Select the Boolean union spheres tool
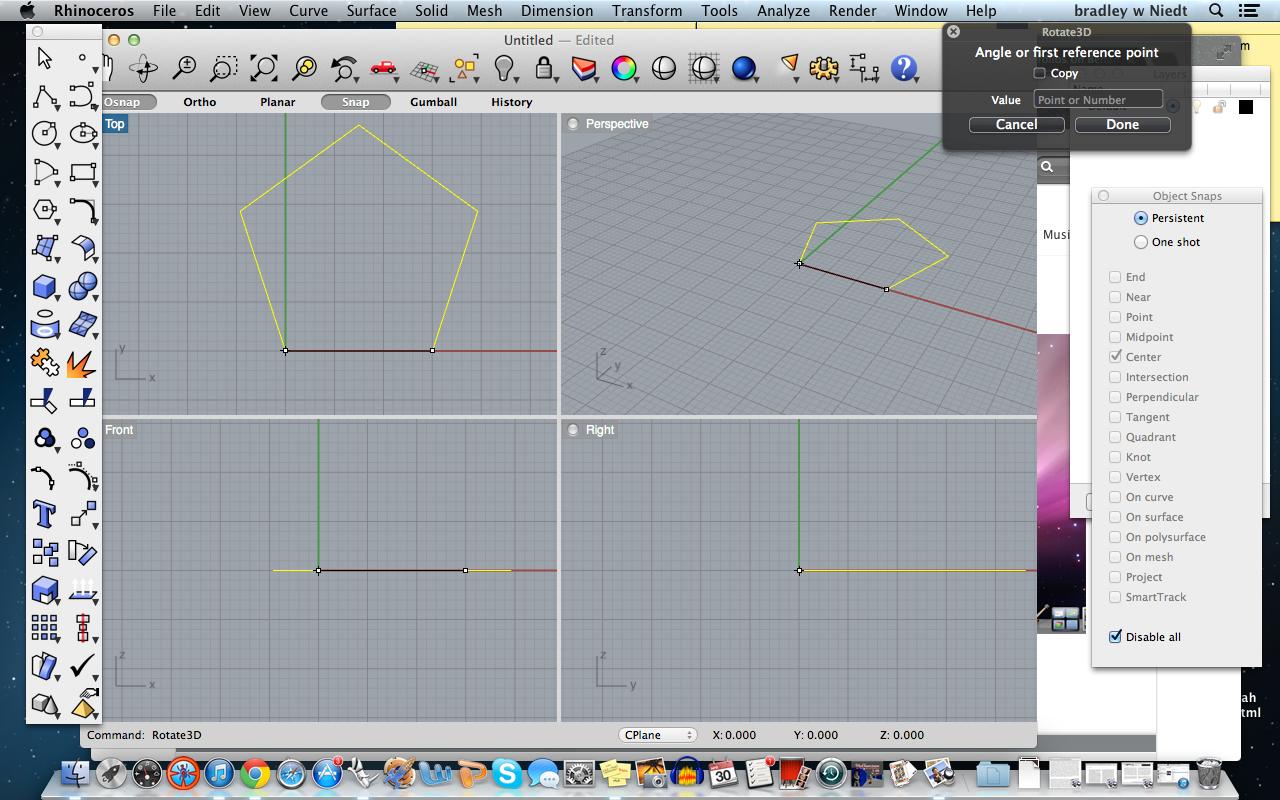 click(x=82, y=287)
